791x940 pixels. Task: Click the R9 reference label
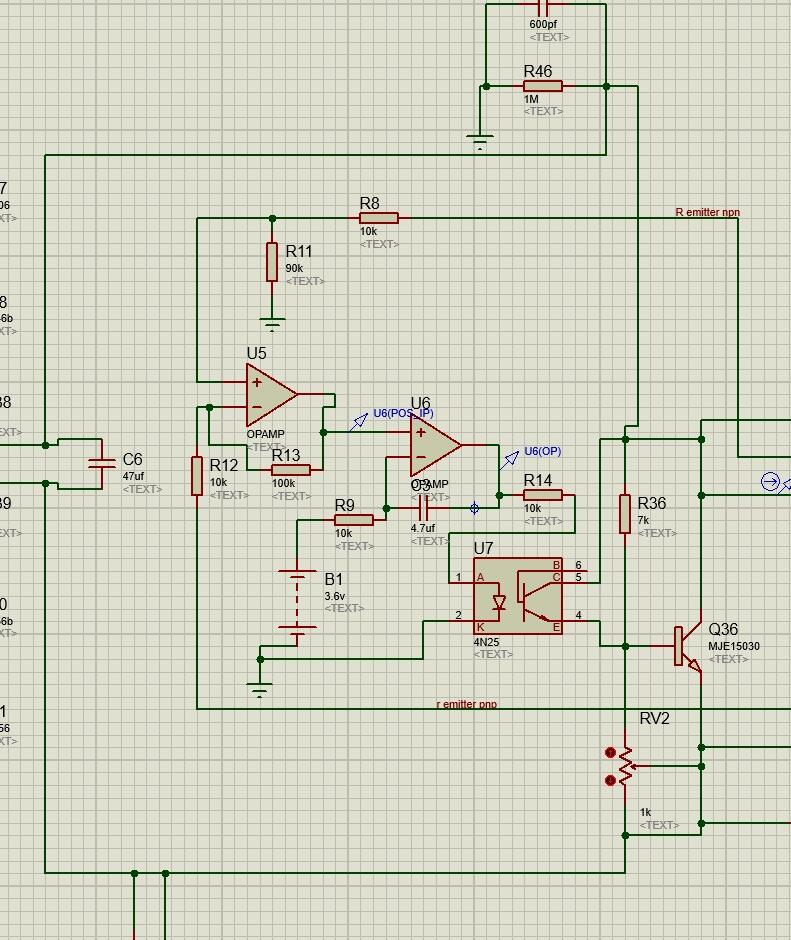(344, 505)
